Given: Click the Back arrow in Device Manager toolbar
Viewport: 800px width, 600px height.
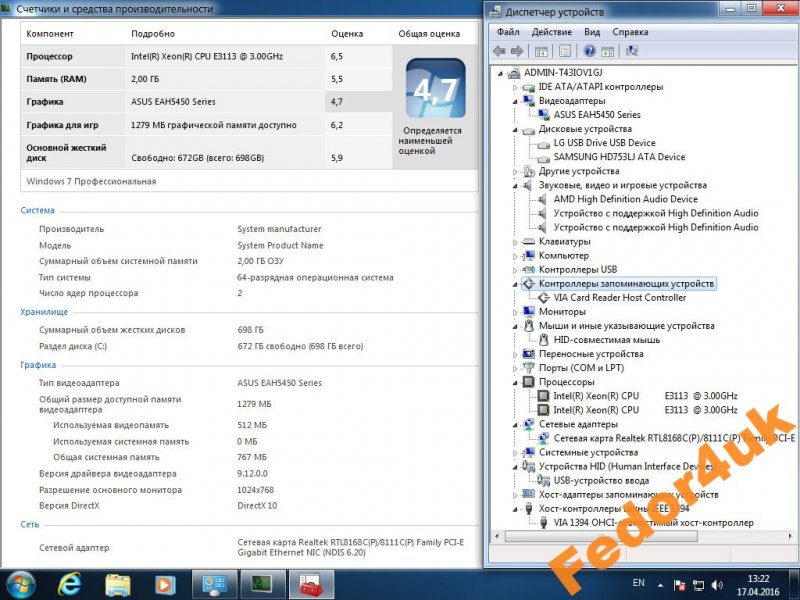Looking at the screenshot, I should 499,51.
